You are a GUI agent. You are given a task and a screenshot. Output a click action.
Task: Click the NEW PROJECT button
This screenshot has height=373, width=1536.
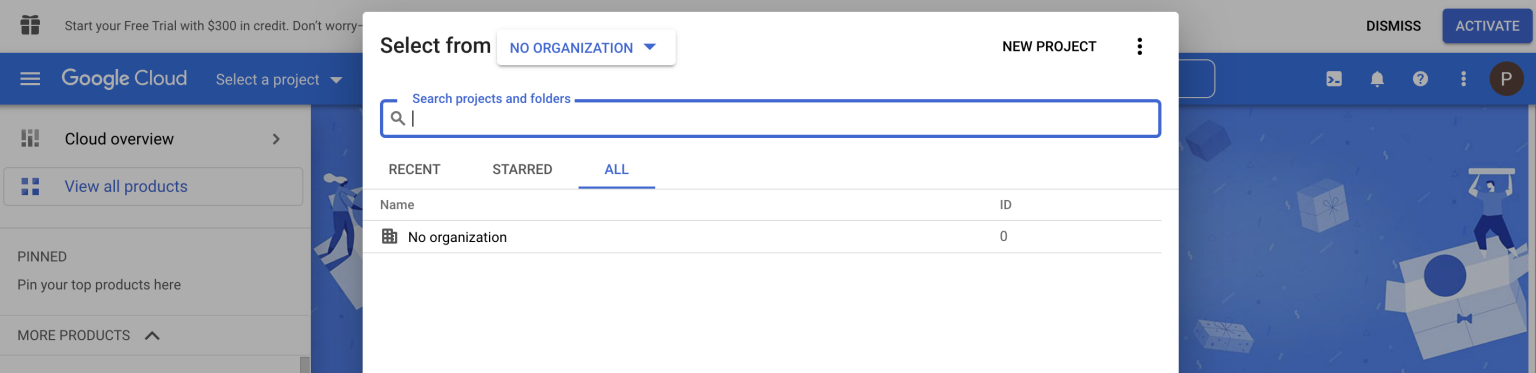[1049, 47]
